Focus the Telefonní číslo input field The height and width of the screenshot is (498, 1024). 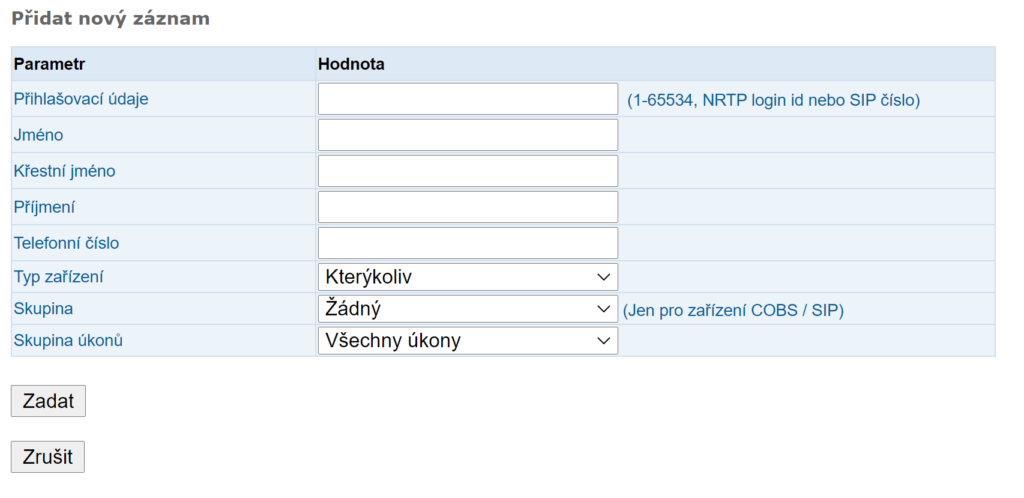[468, 243]
